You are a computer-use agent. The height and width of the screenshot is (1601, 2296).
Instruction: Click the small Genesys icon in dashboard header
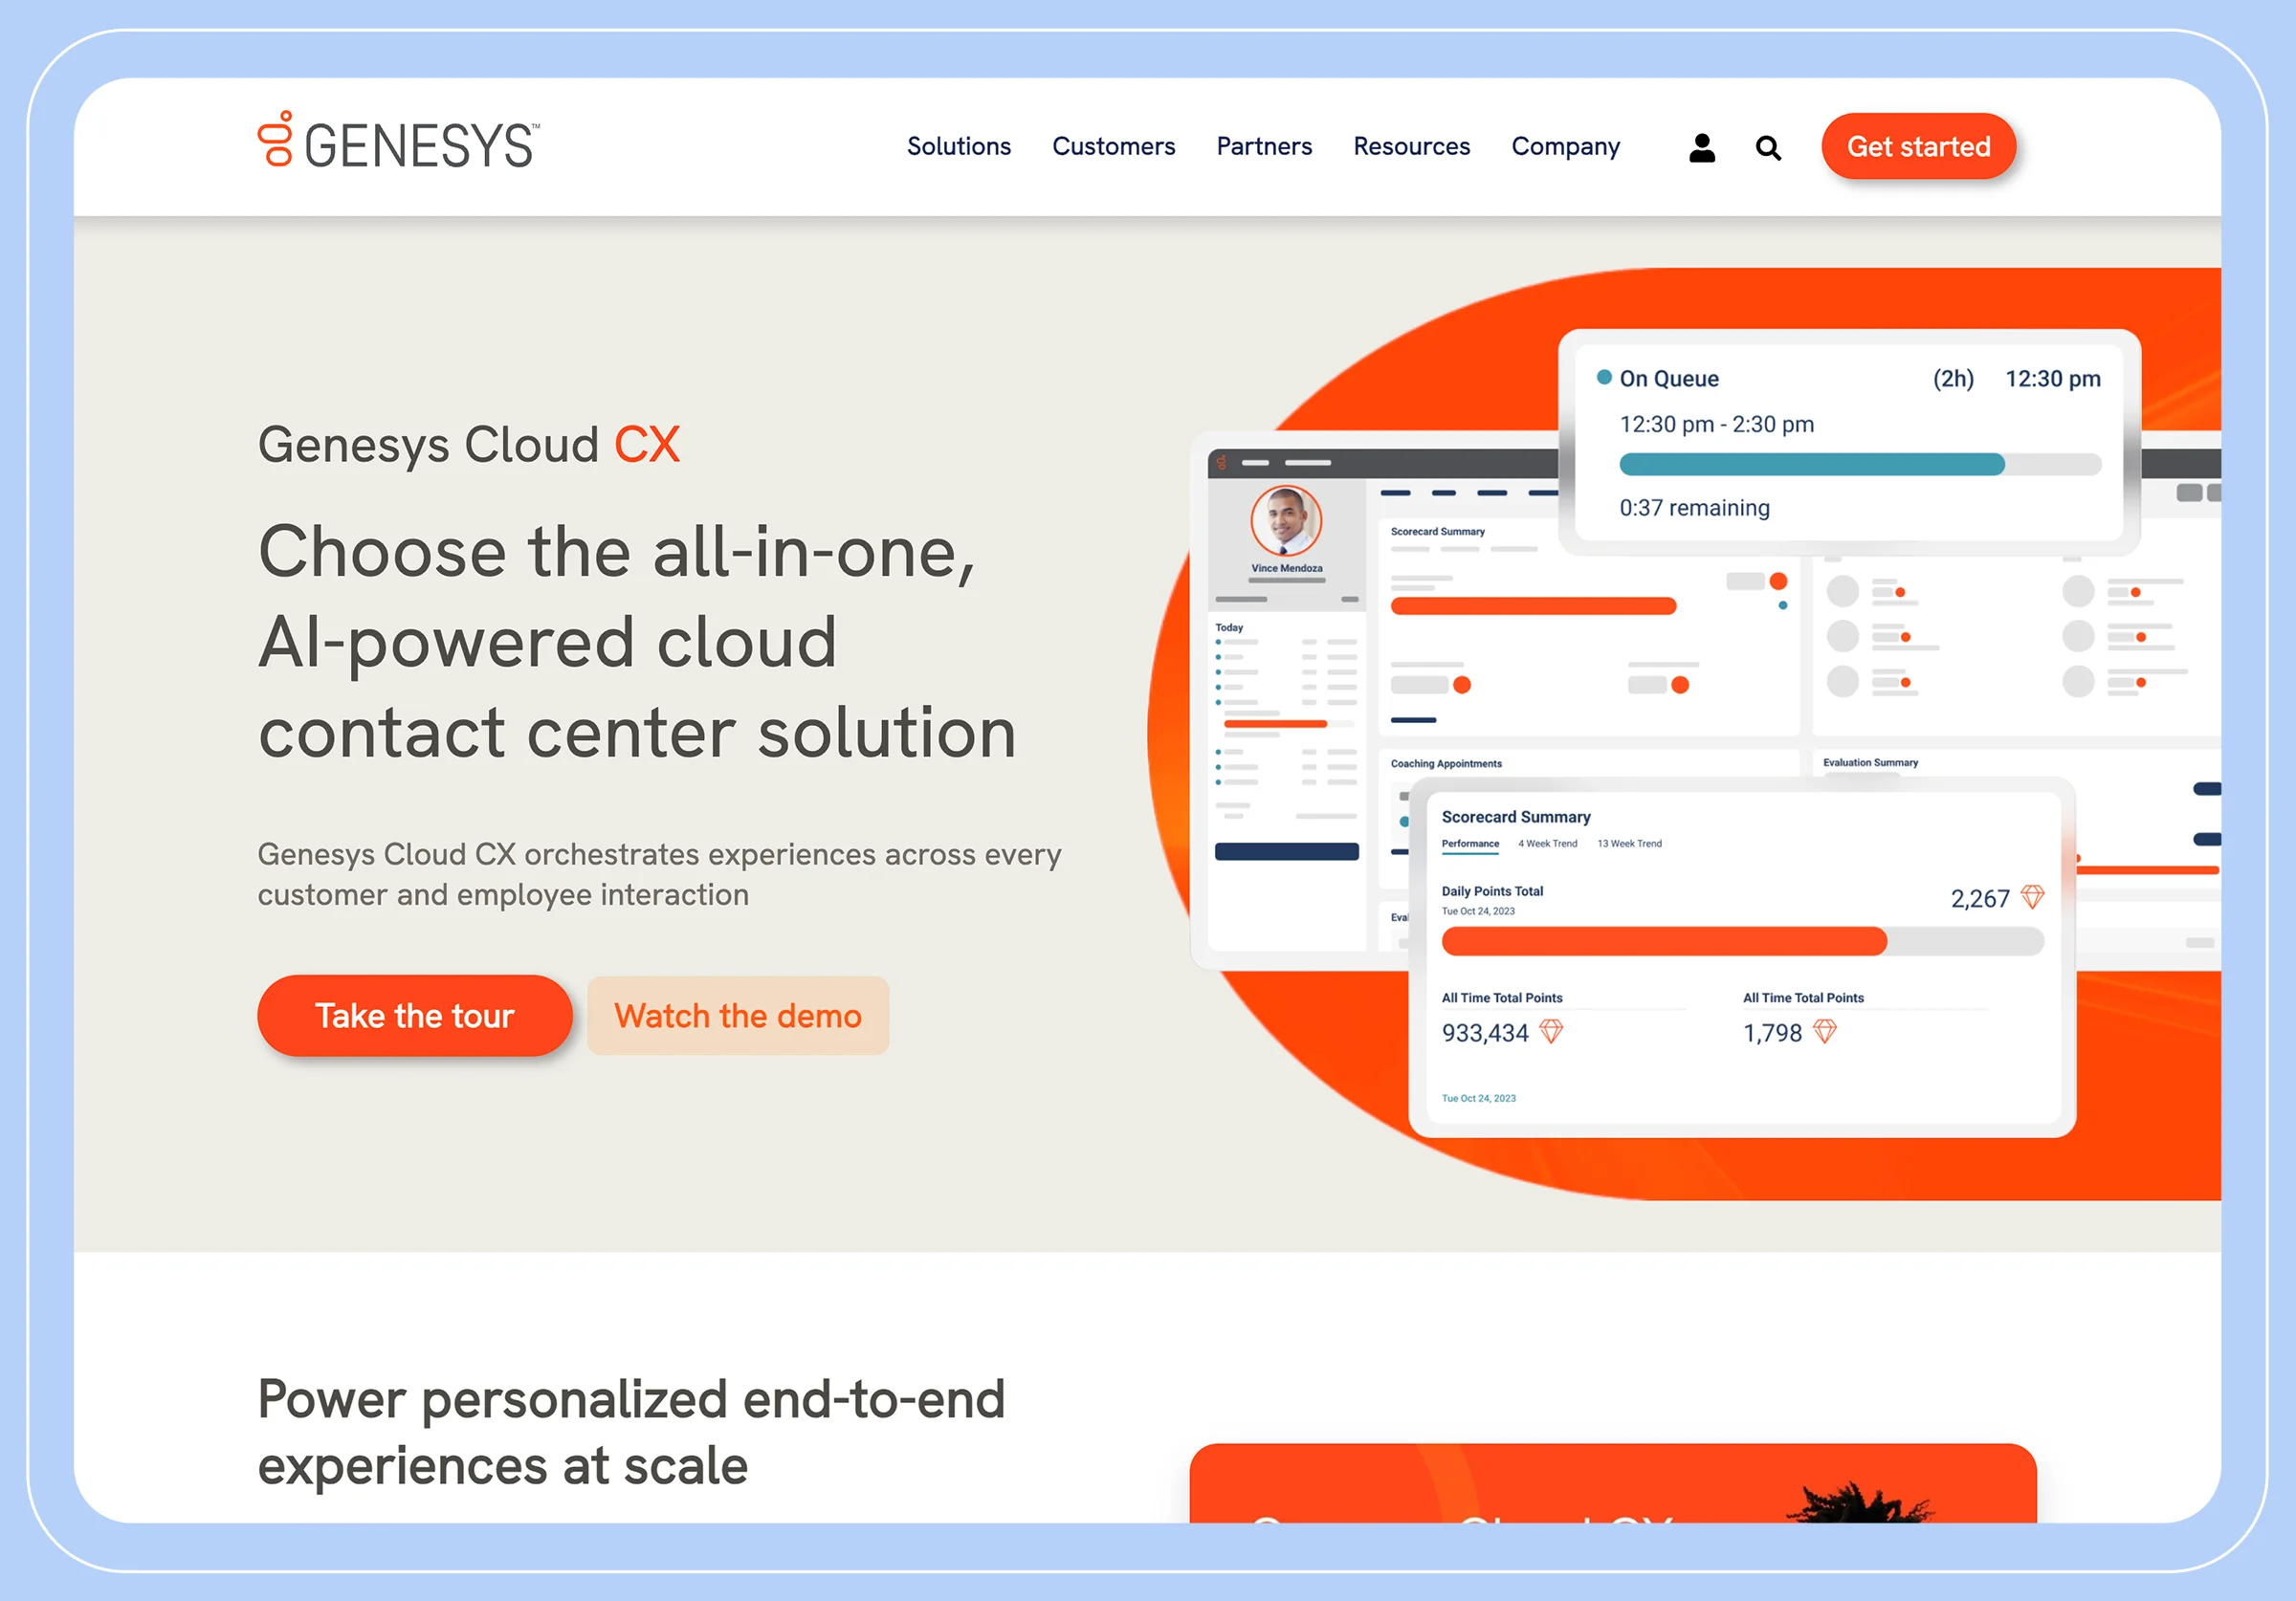point(1221,462)
